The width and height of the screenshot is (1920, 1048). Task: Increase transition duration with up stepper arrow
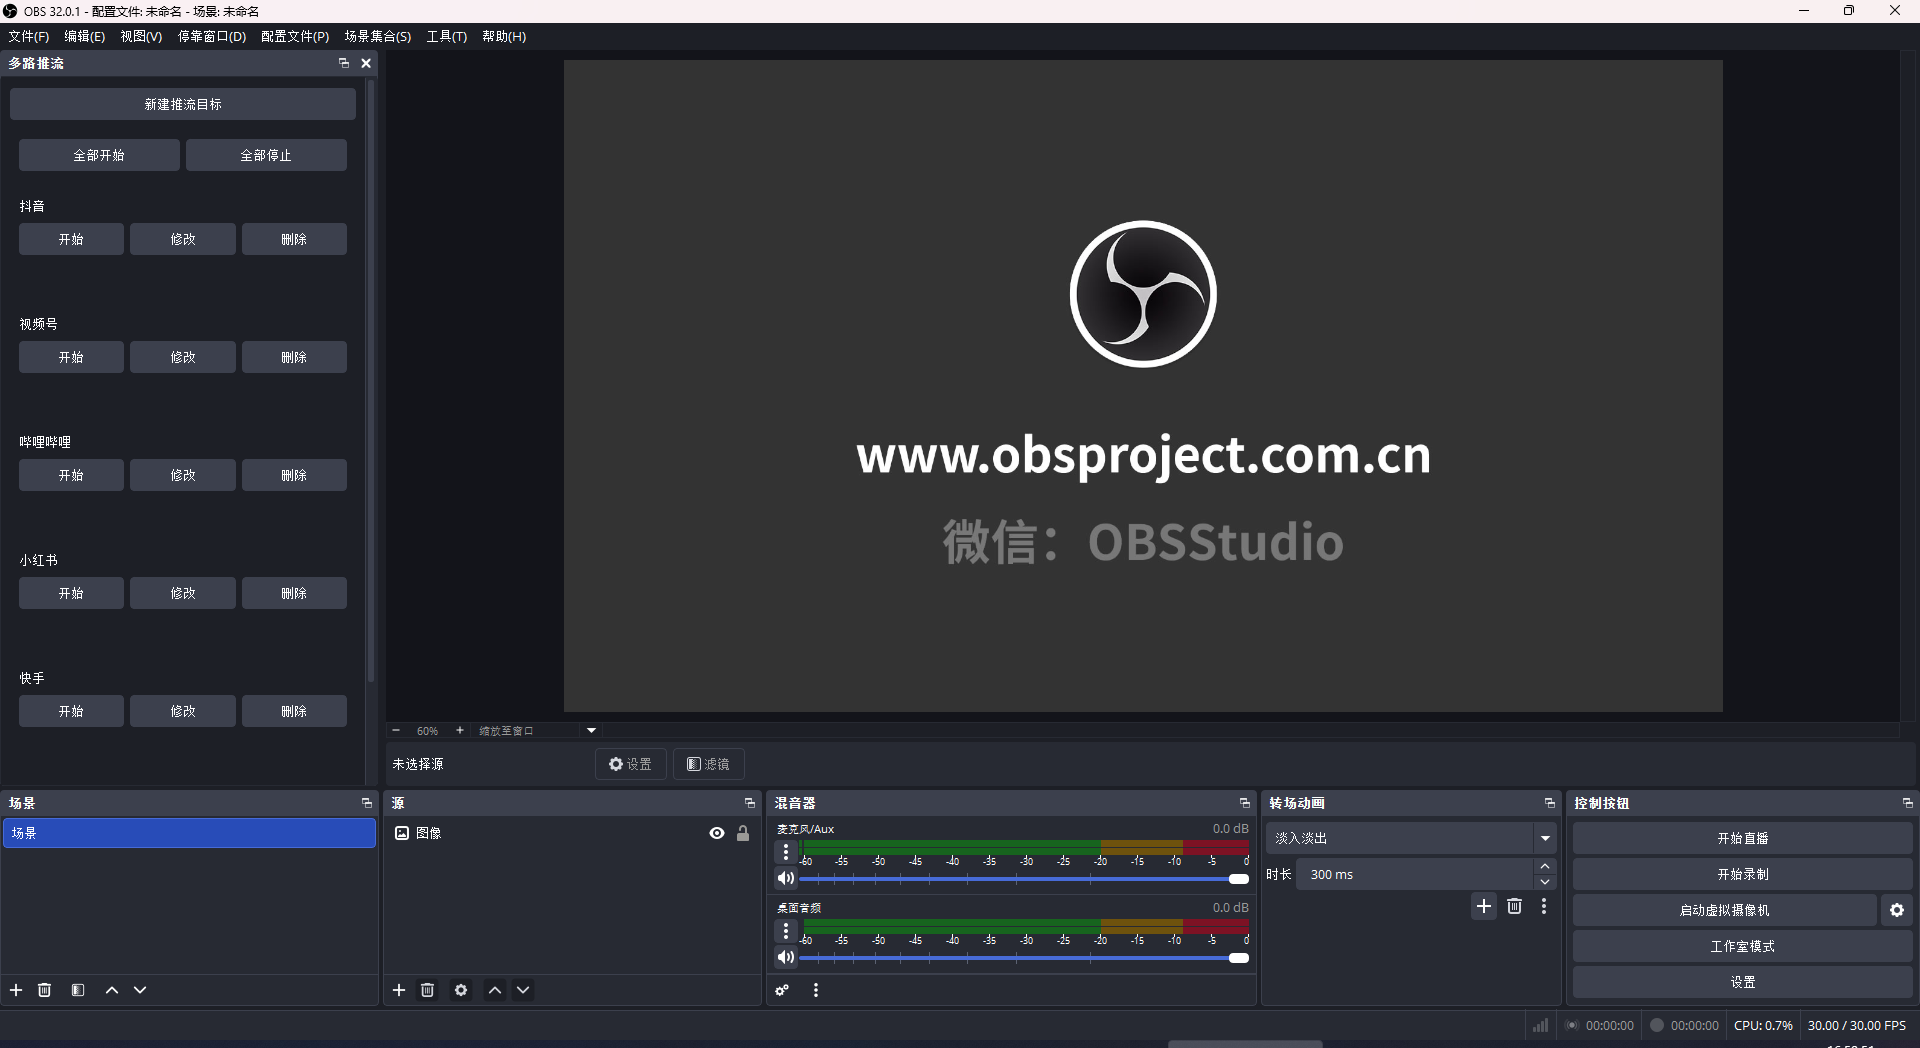(x=1545, y=867)
